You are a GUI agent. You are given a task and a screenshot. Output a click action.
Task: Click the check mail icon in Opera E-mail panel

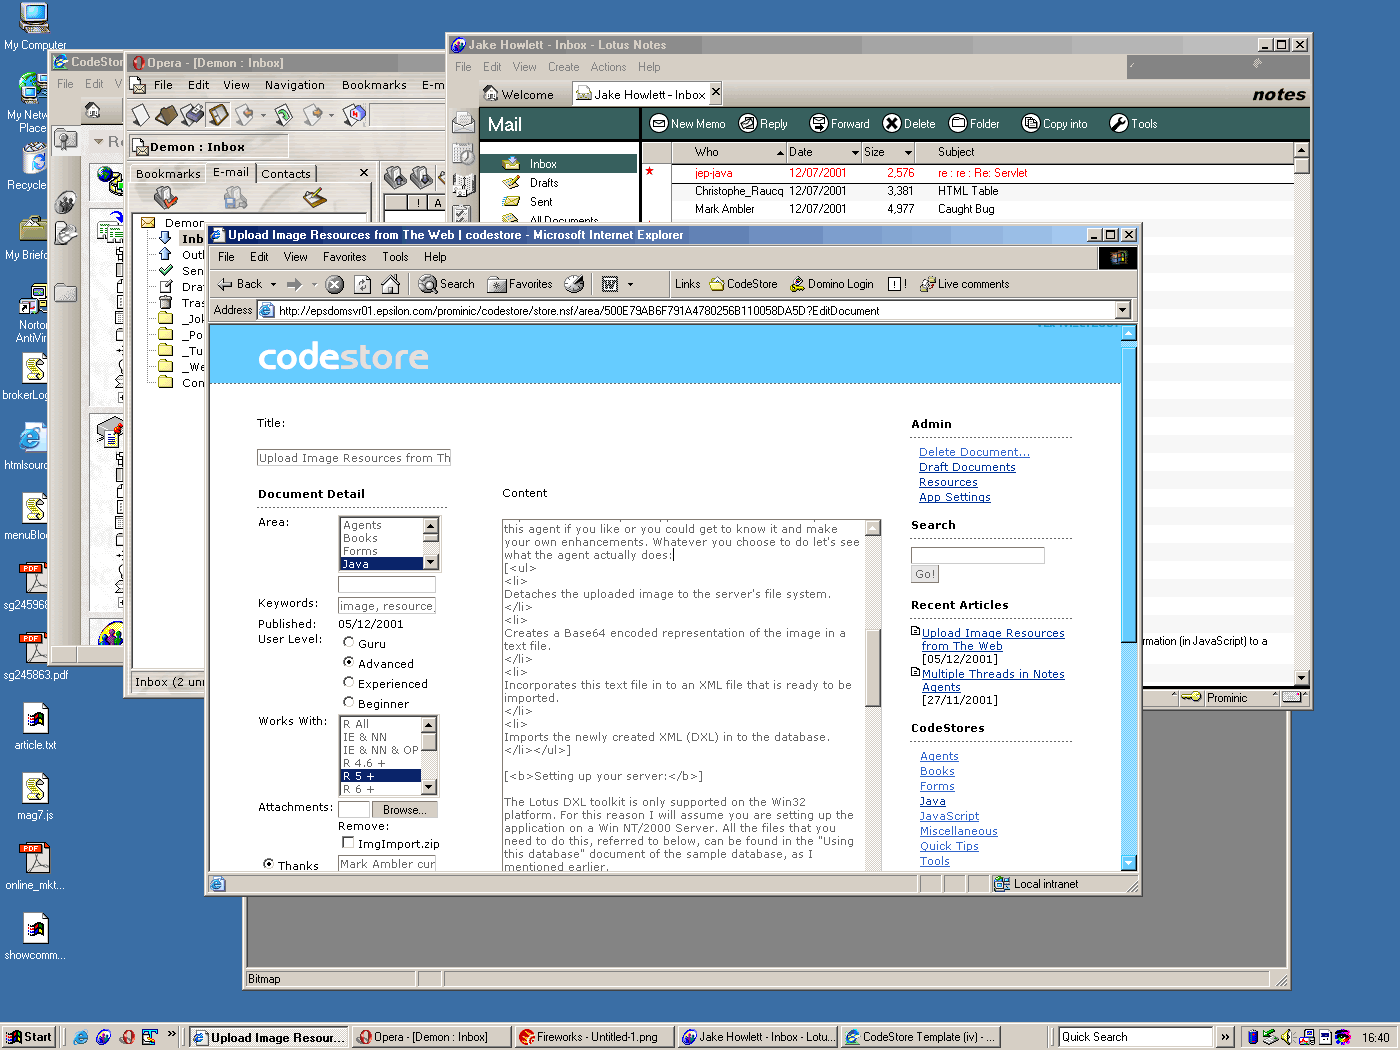click(166, 199)
